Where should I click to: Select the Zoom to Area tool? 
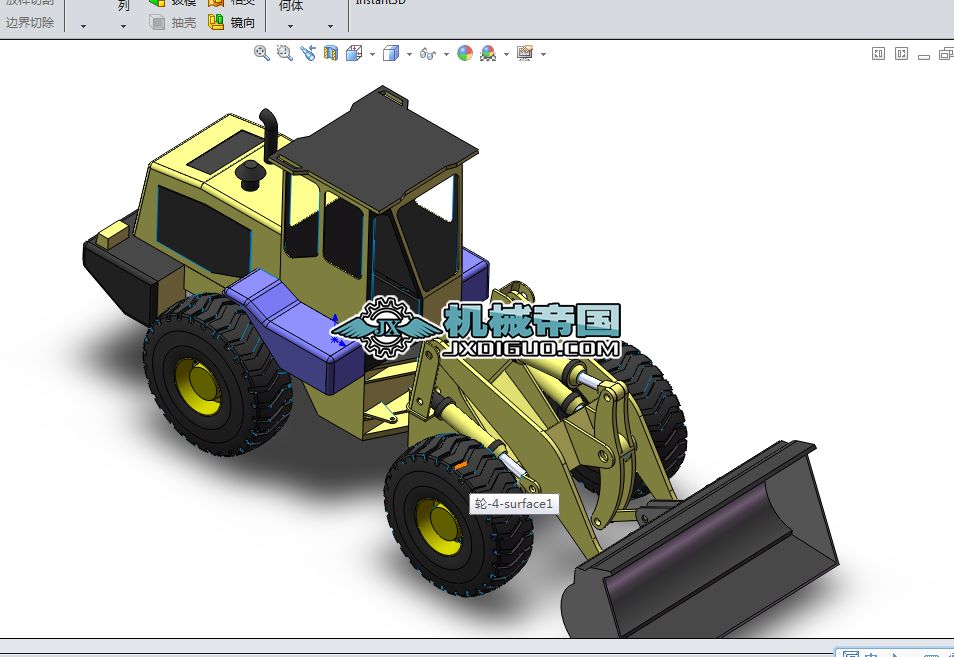285,54
